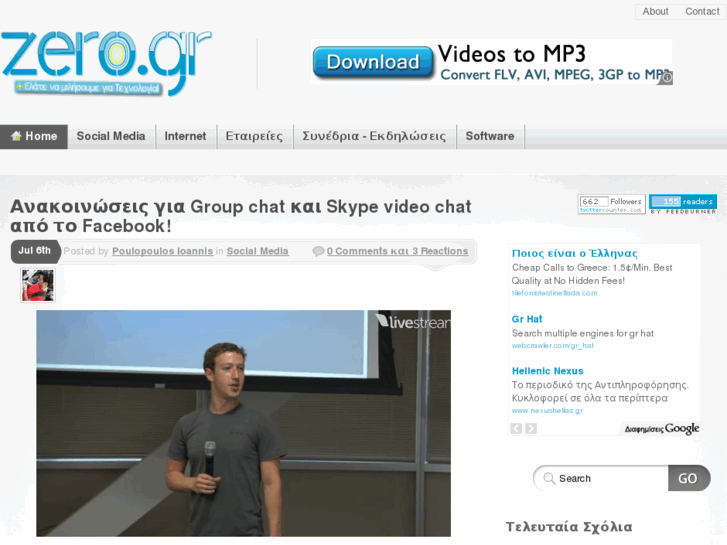Click the comment bubble icon
The height and width of the screenshot is (545, 727).
(318, 251)
